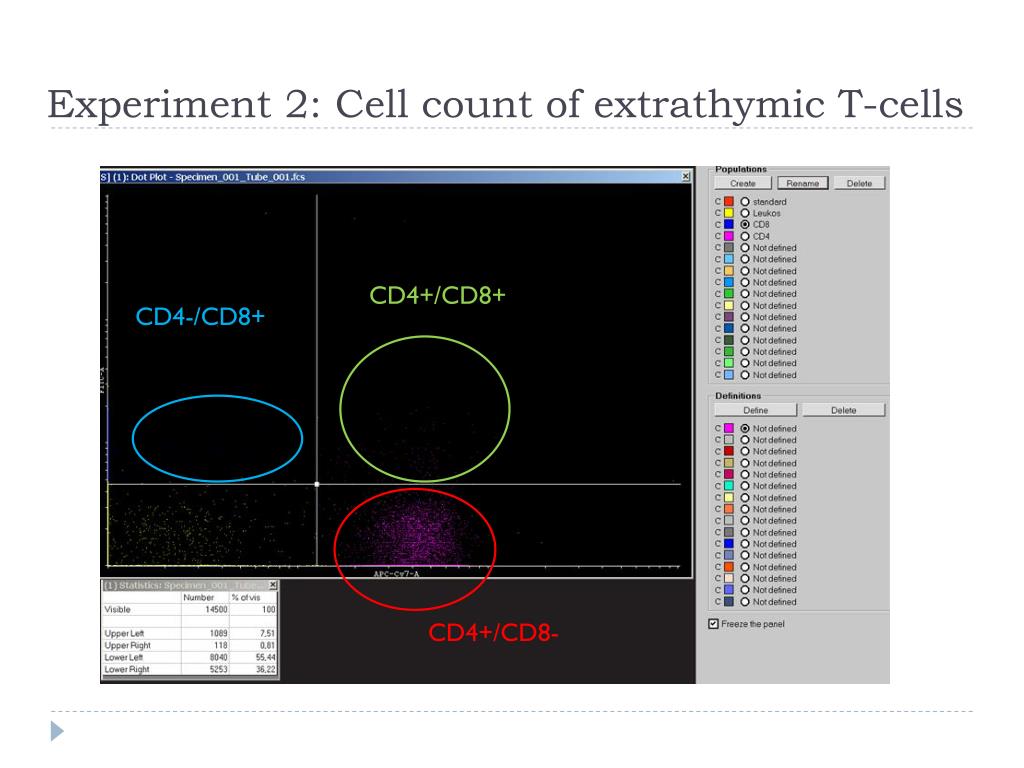Screen dimensions: 1024x768
Task: Click the Upper Left row label
Action: 124,633
